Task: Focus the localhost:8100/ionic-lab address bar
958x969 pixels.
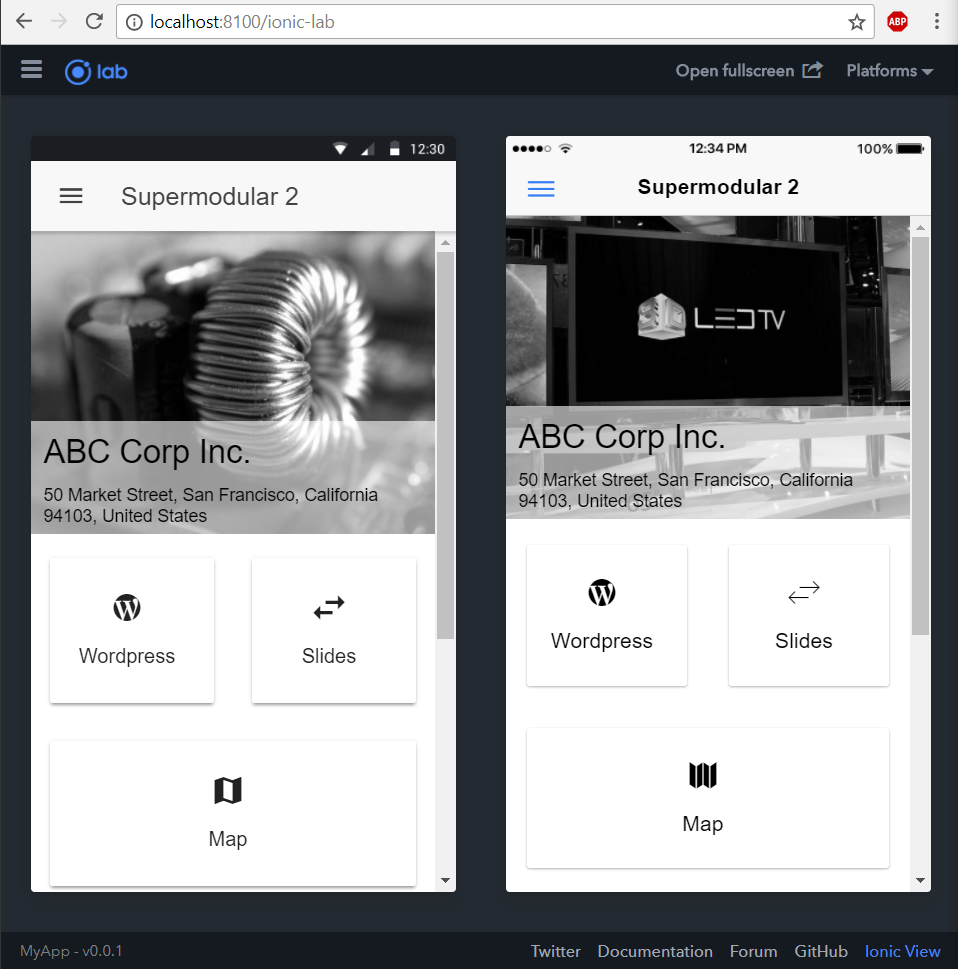Action: tap(494, 22)
